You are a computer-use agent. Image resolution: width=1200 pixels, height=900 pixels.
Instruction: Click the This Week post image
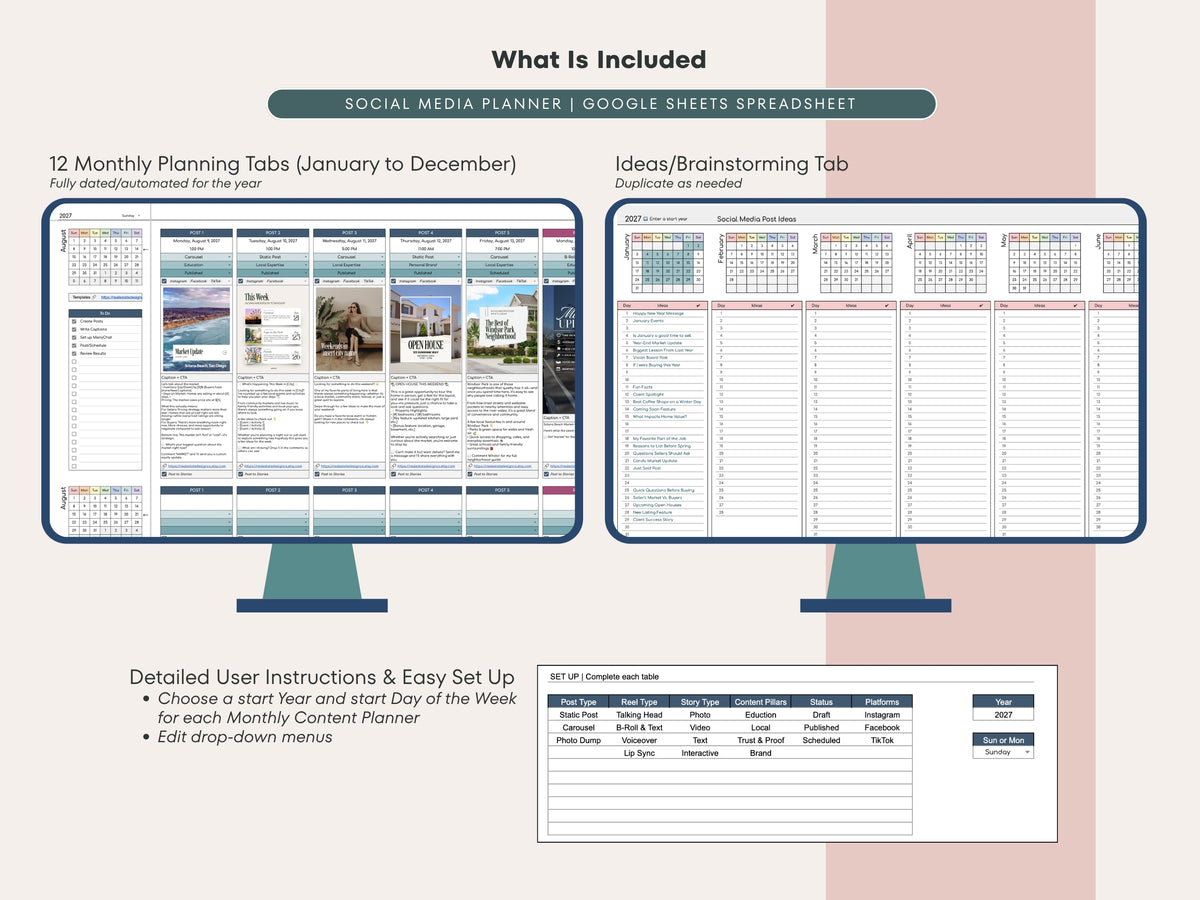click(273, 329)
